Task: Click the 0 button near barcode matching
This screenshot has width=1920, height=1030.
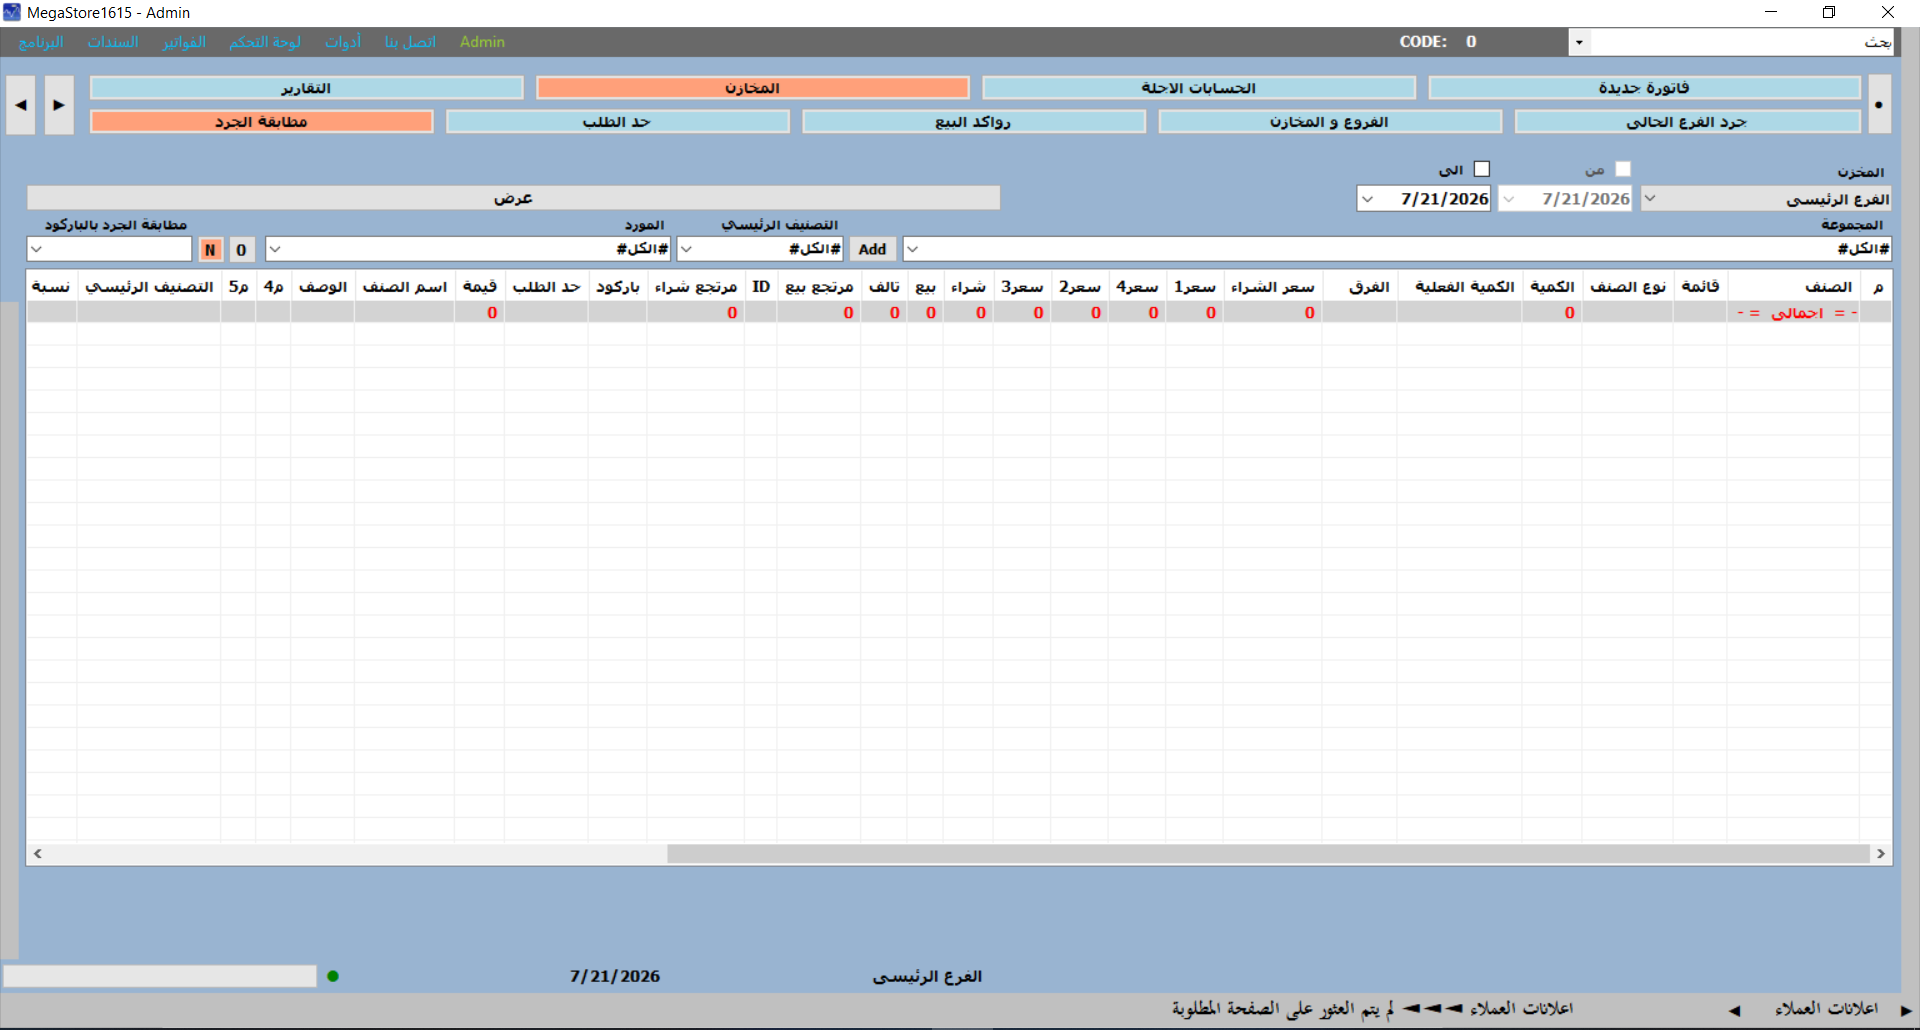Action: point(241,250)
